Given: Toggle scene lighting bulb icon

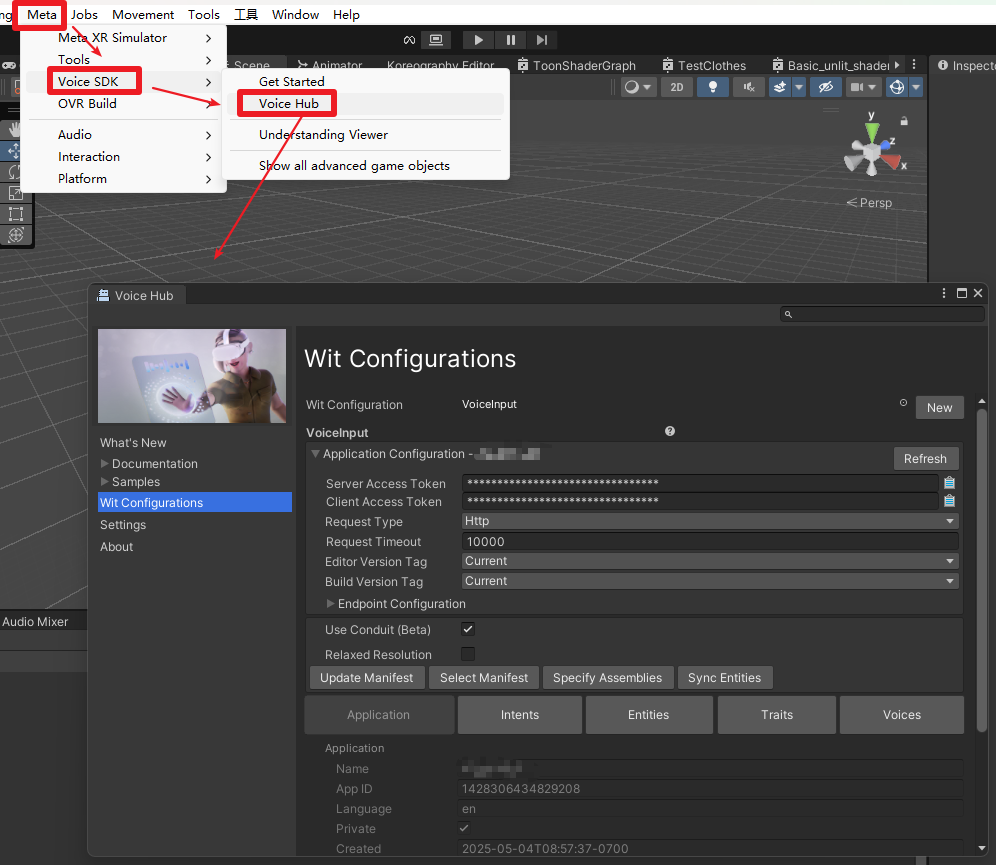Looking at the screenshot, I should 713,87.
